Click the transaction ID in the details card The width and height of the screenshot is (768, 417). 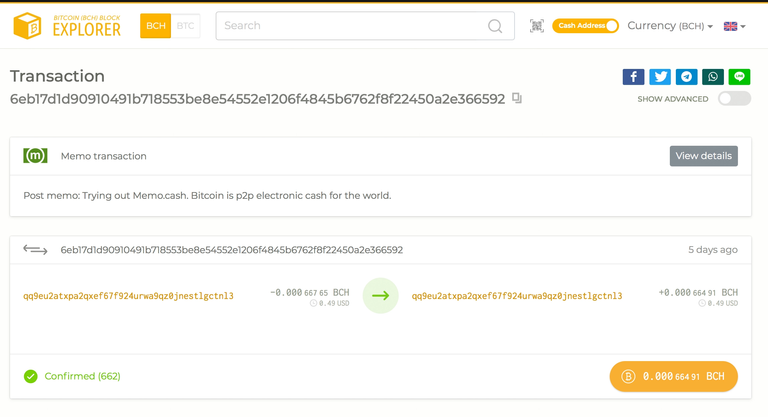point(231,250)
